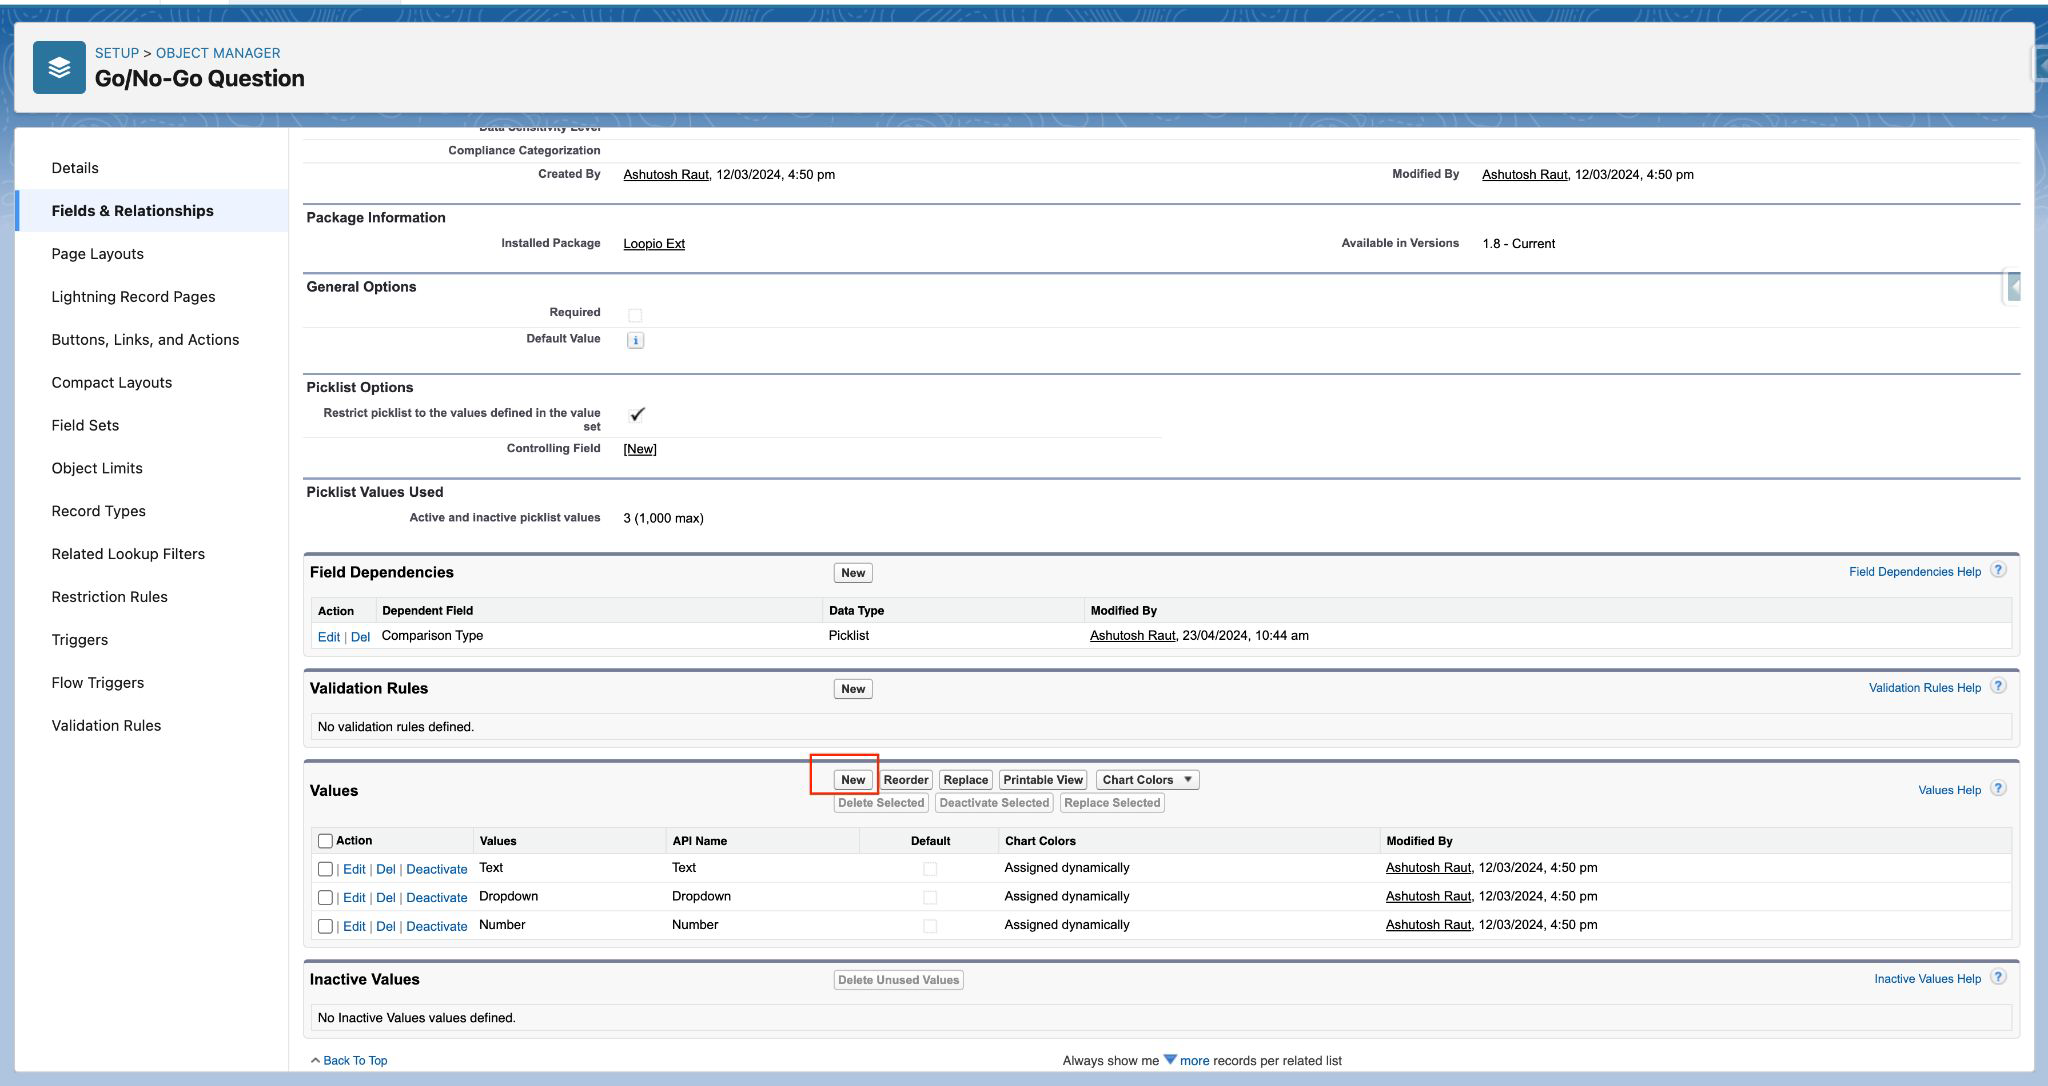This screenshot has height=1086, width=2048.
Task: Click New button in Values section
Action: (x=853, y=780)
